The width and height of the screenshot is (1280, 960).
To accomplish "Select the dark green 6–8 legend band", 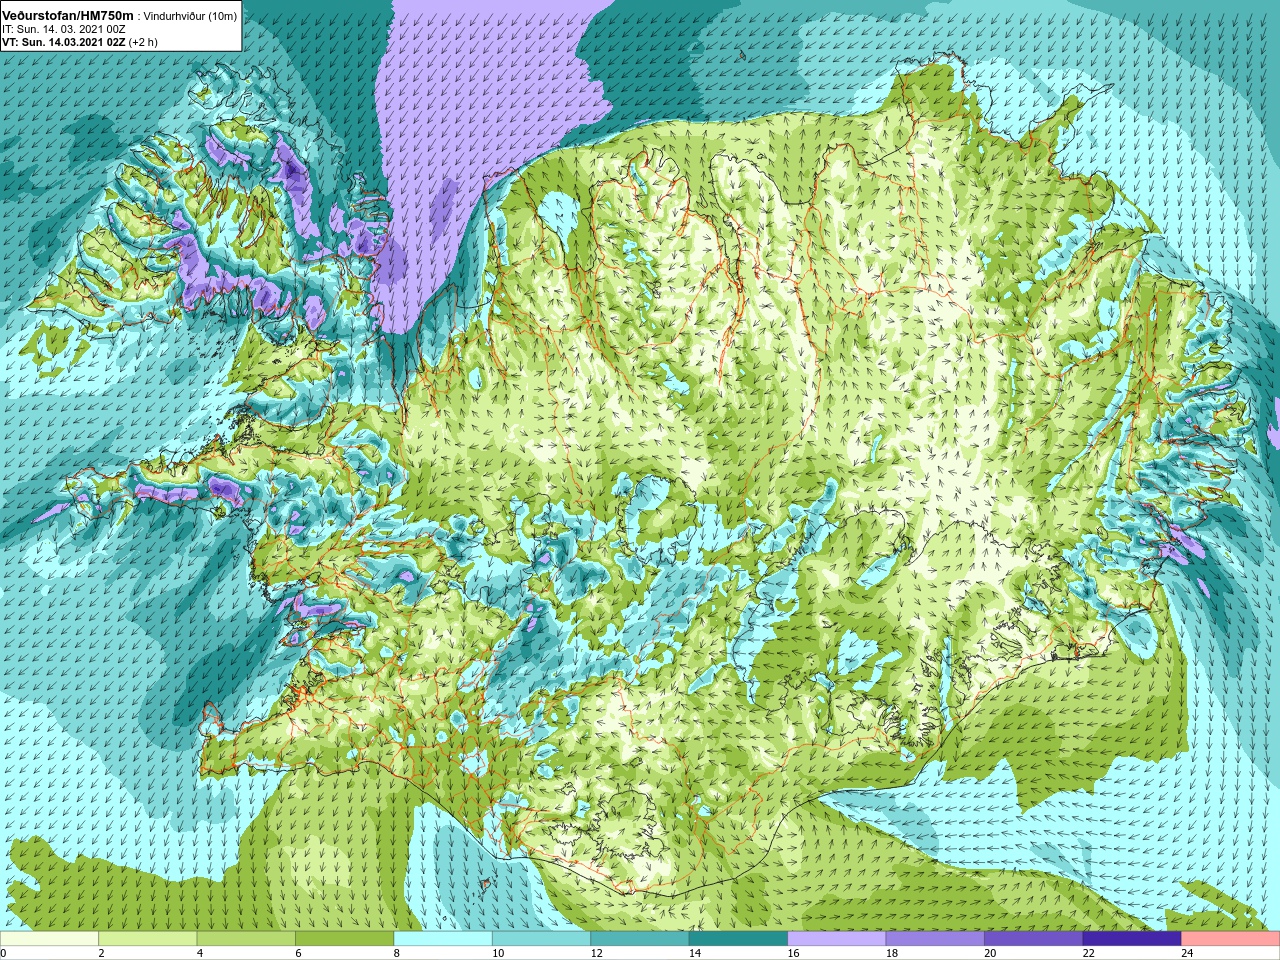I will tap(344, 939).
